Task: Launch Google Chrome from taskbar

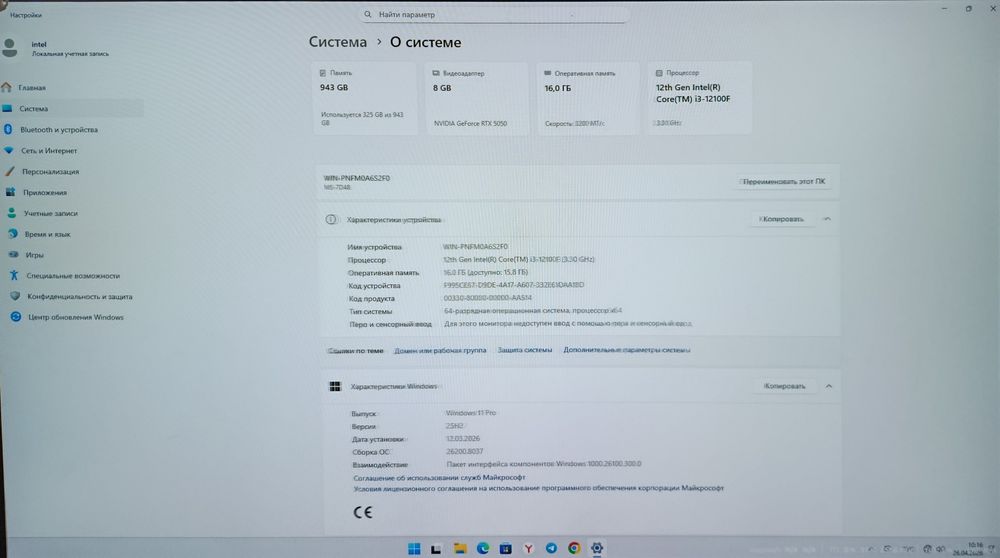Action: 574,548
